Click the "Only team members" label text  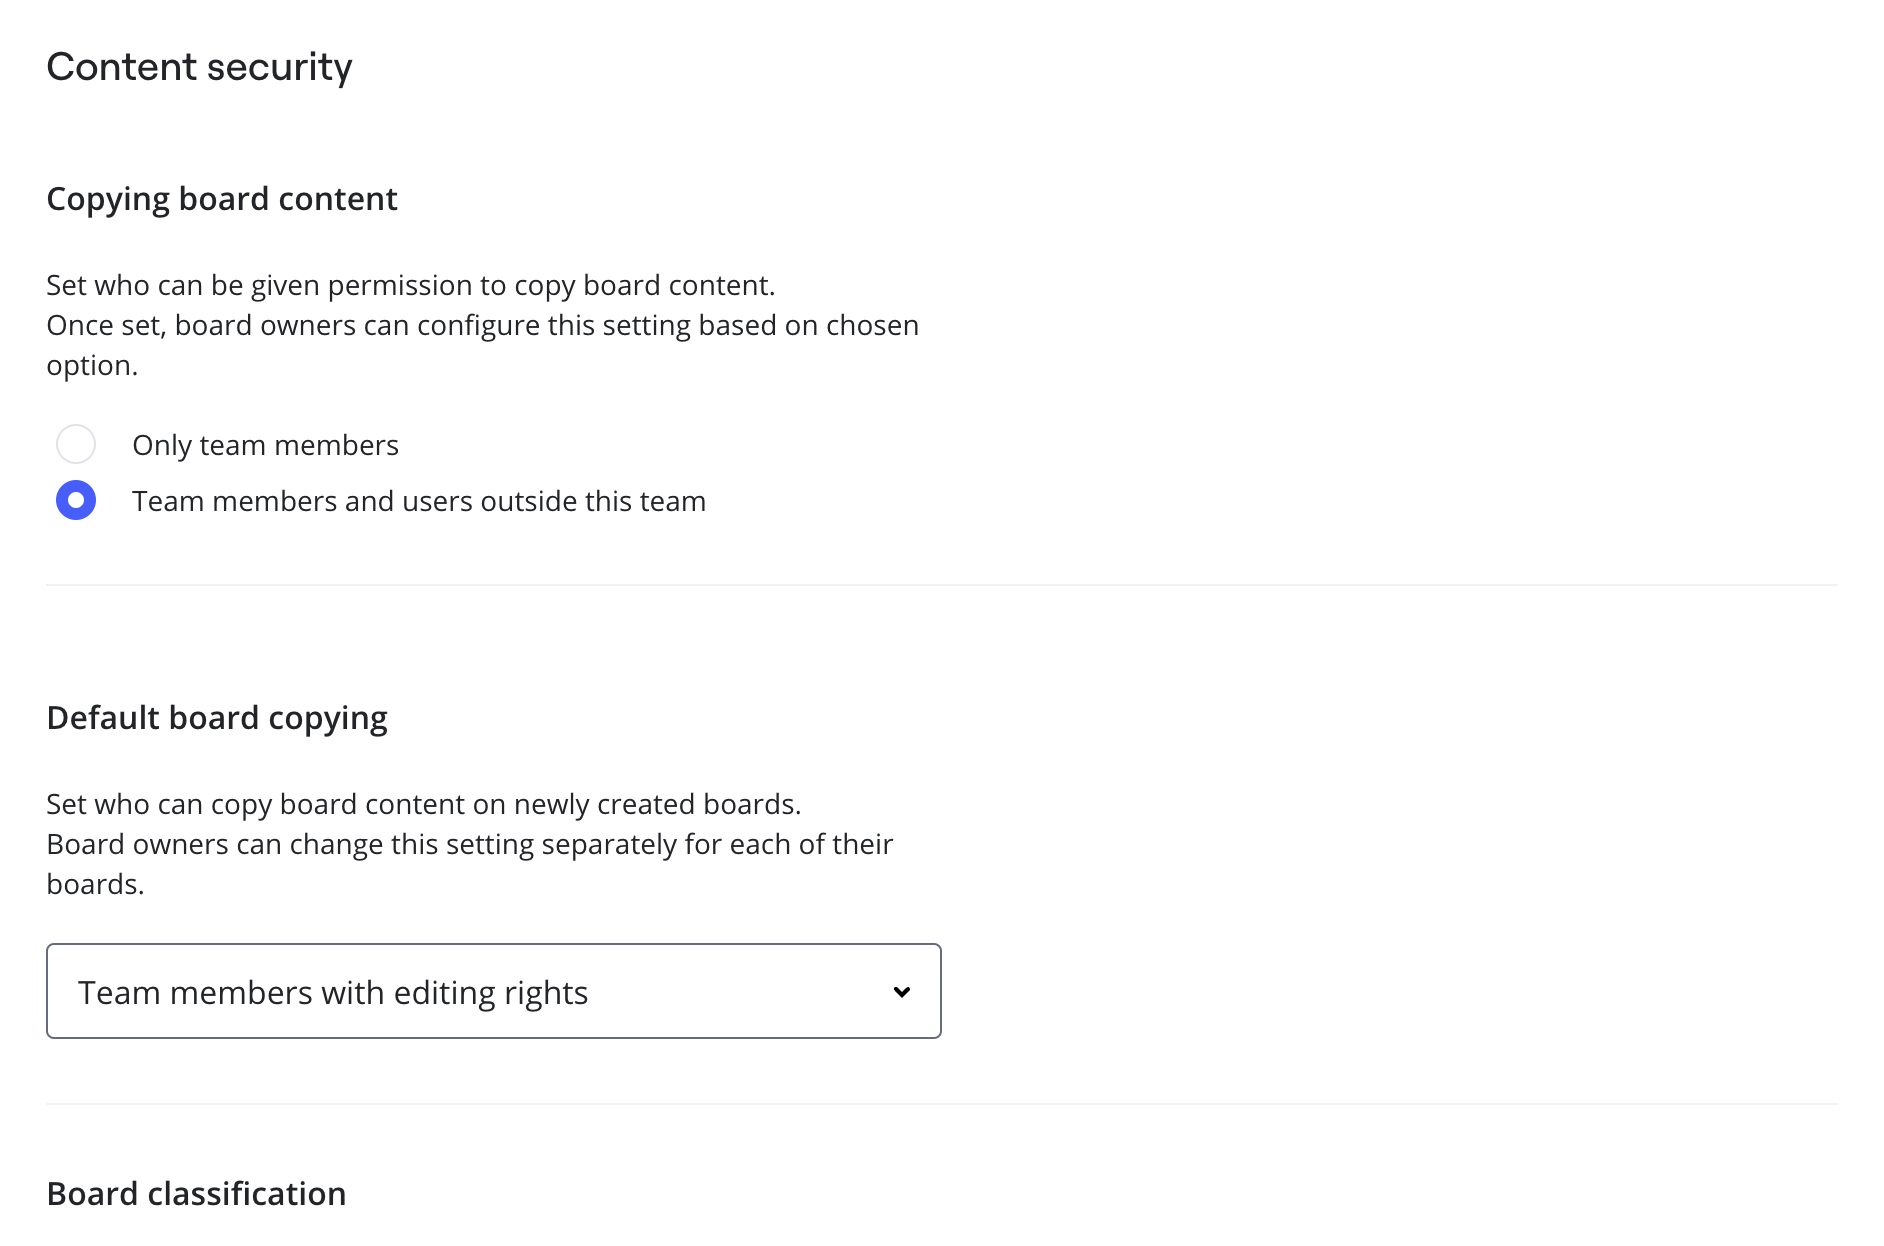pyautogui.click(x=265, y=445)
